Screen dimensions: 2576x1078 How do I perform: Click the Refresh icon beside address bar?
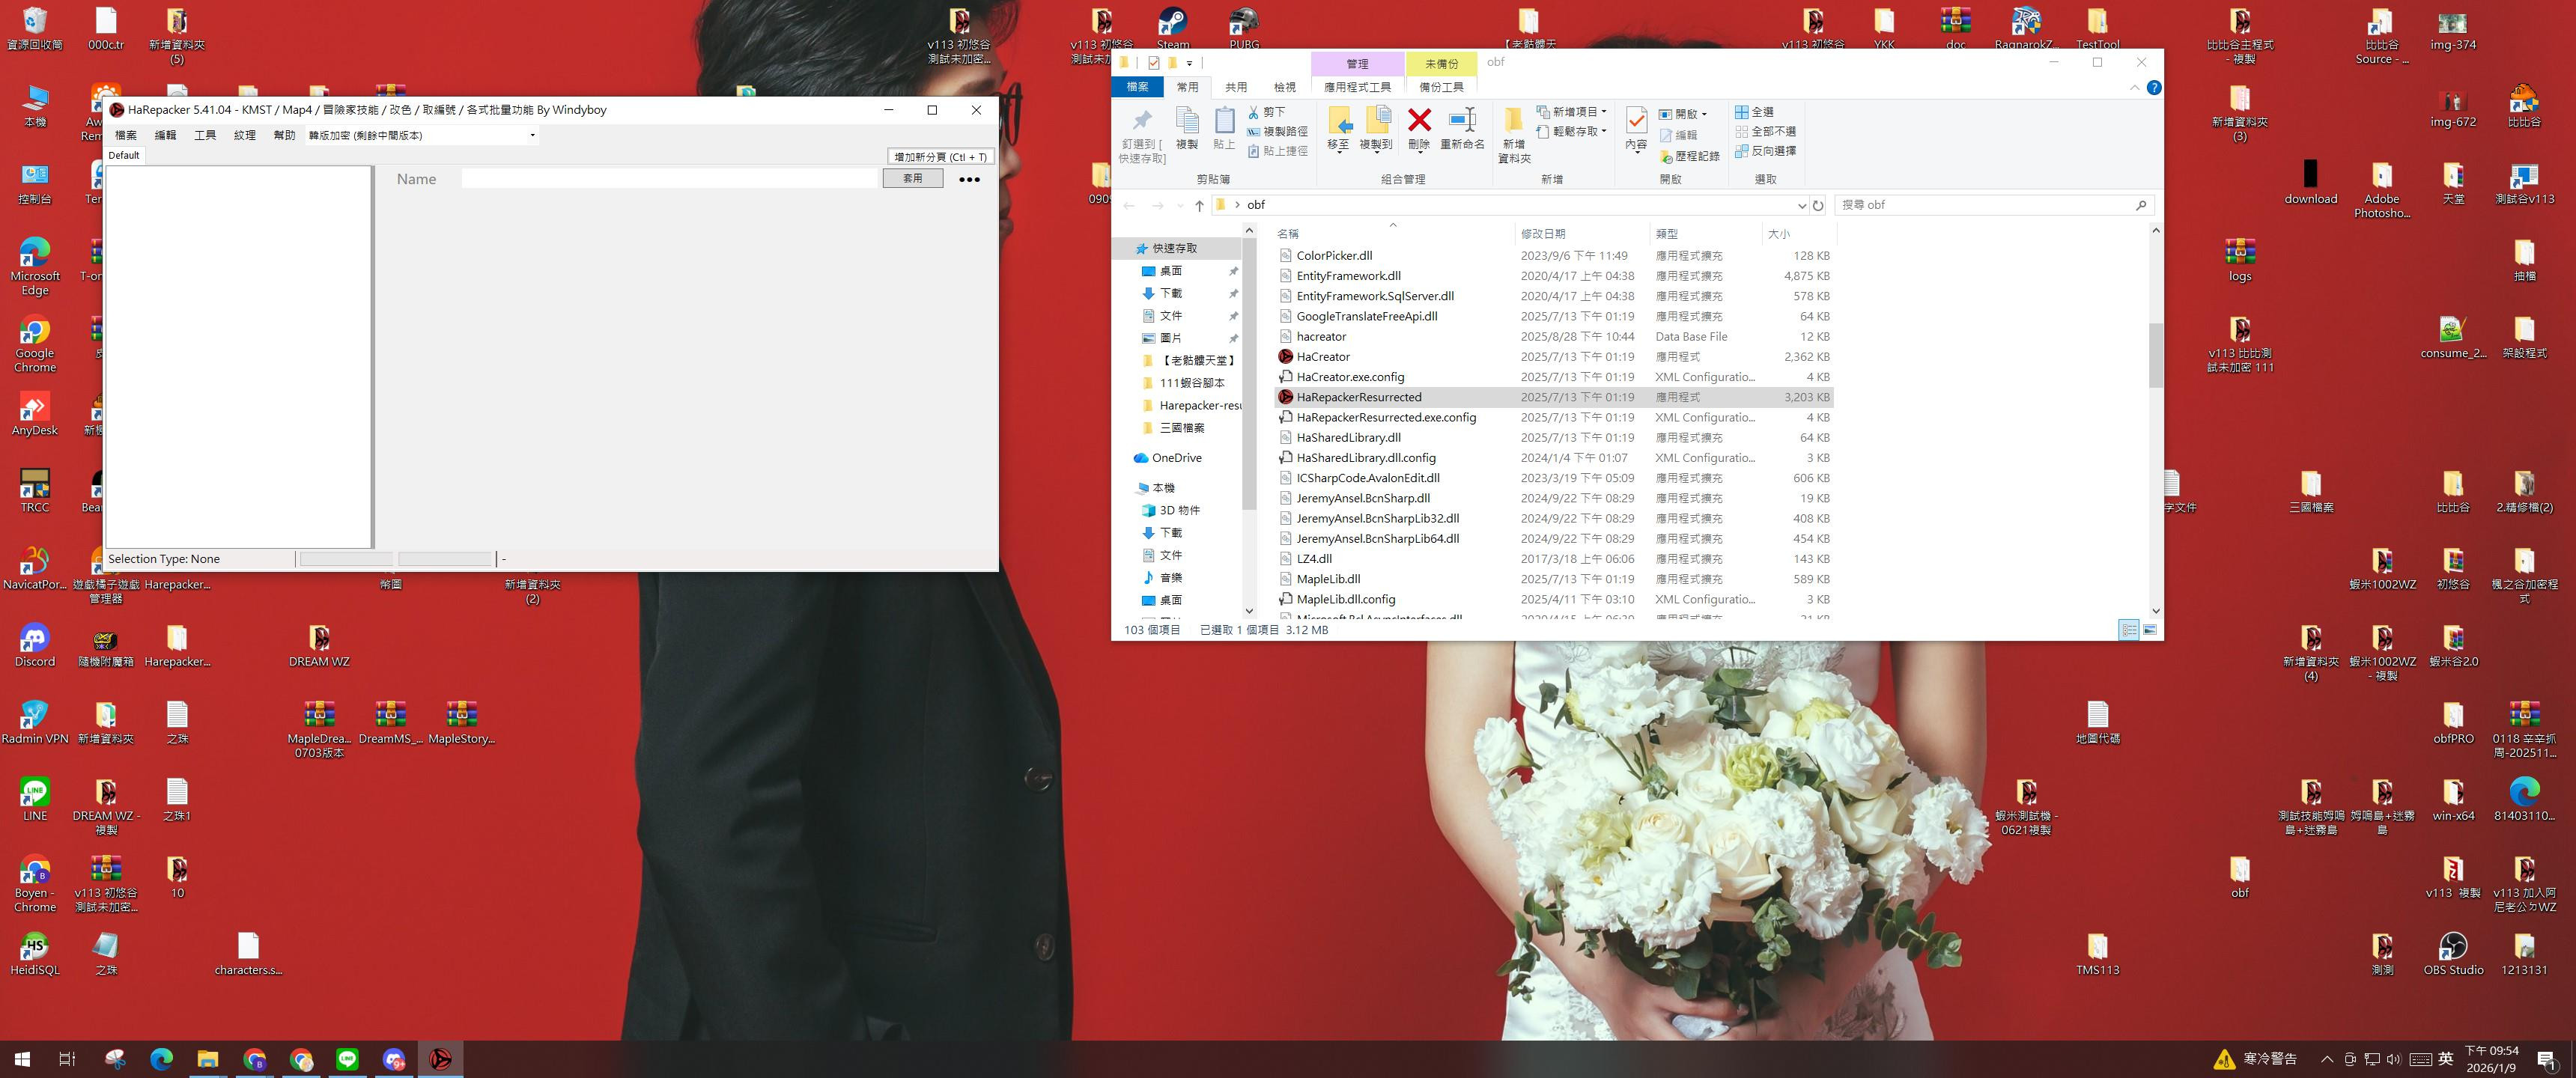tap(1818, 205)
